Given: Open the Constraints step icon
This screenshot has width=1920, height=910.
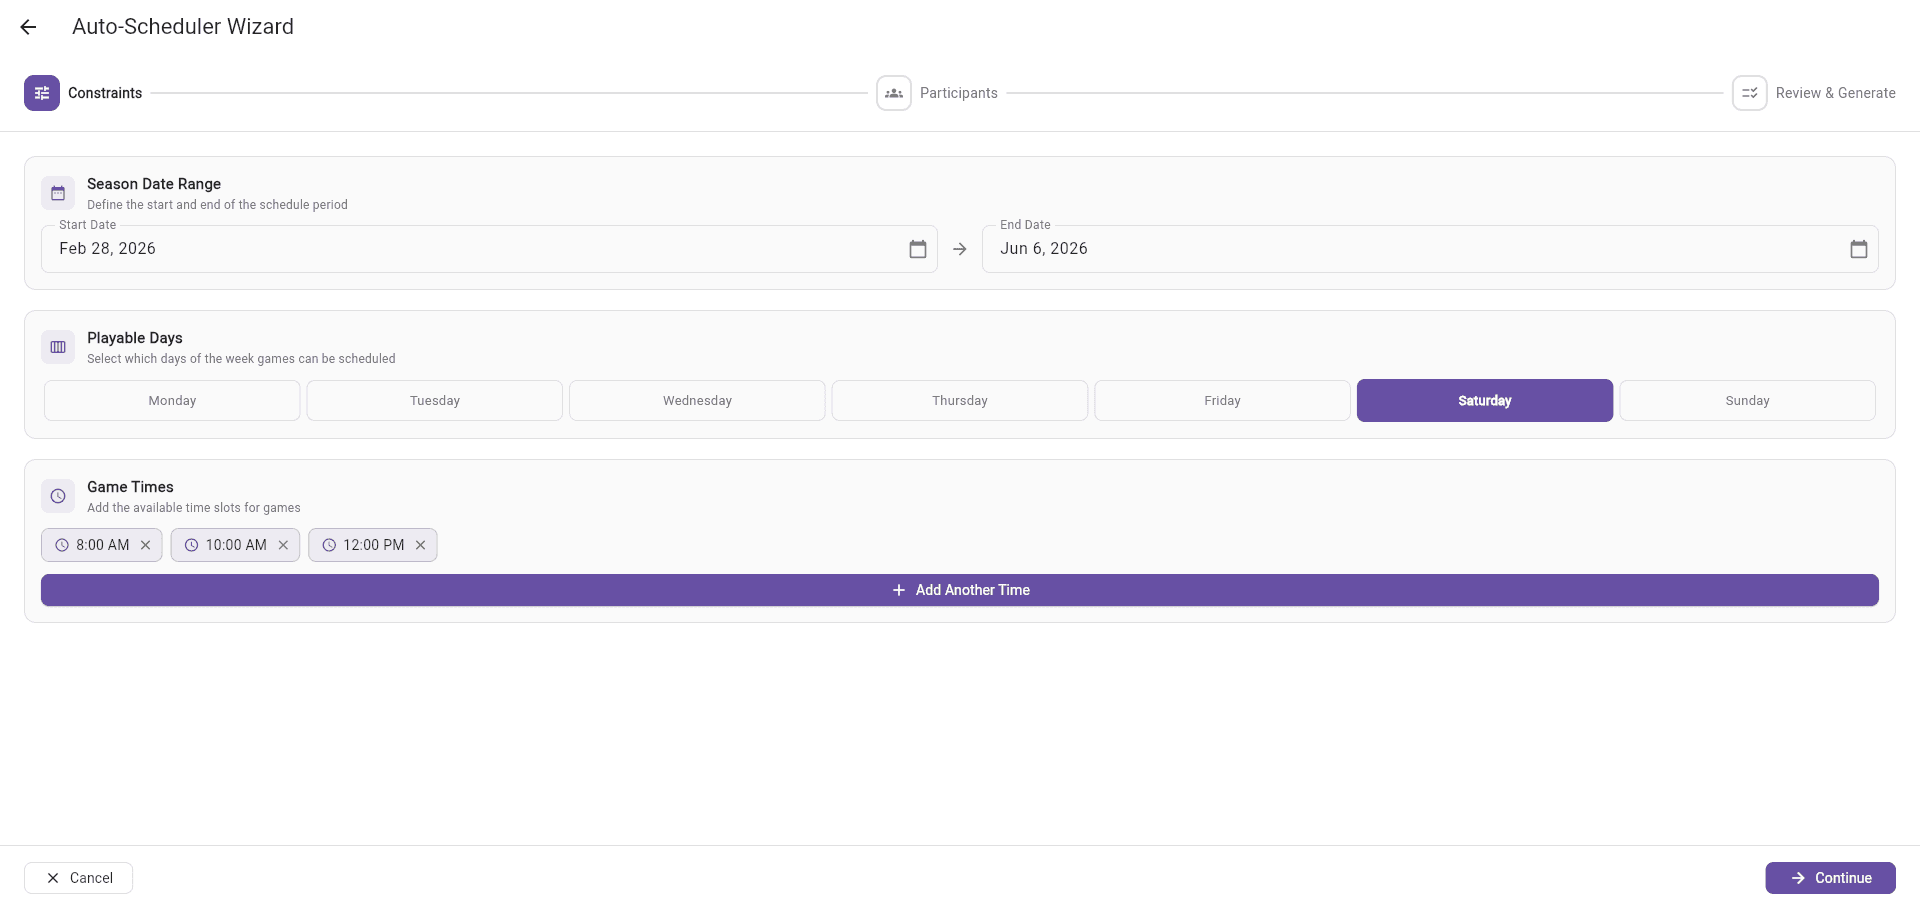Looking at the screenshot, I should pyautogui.click(x=42, y=93).
